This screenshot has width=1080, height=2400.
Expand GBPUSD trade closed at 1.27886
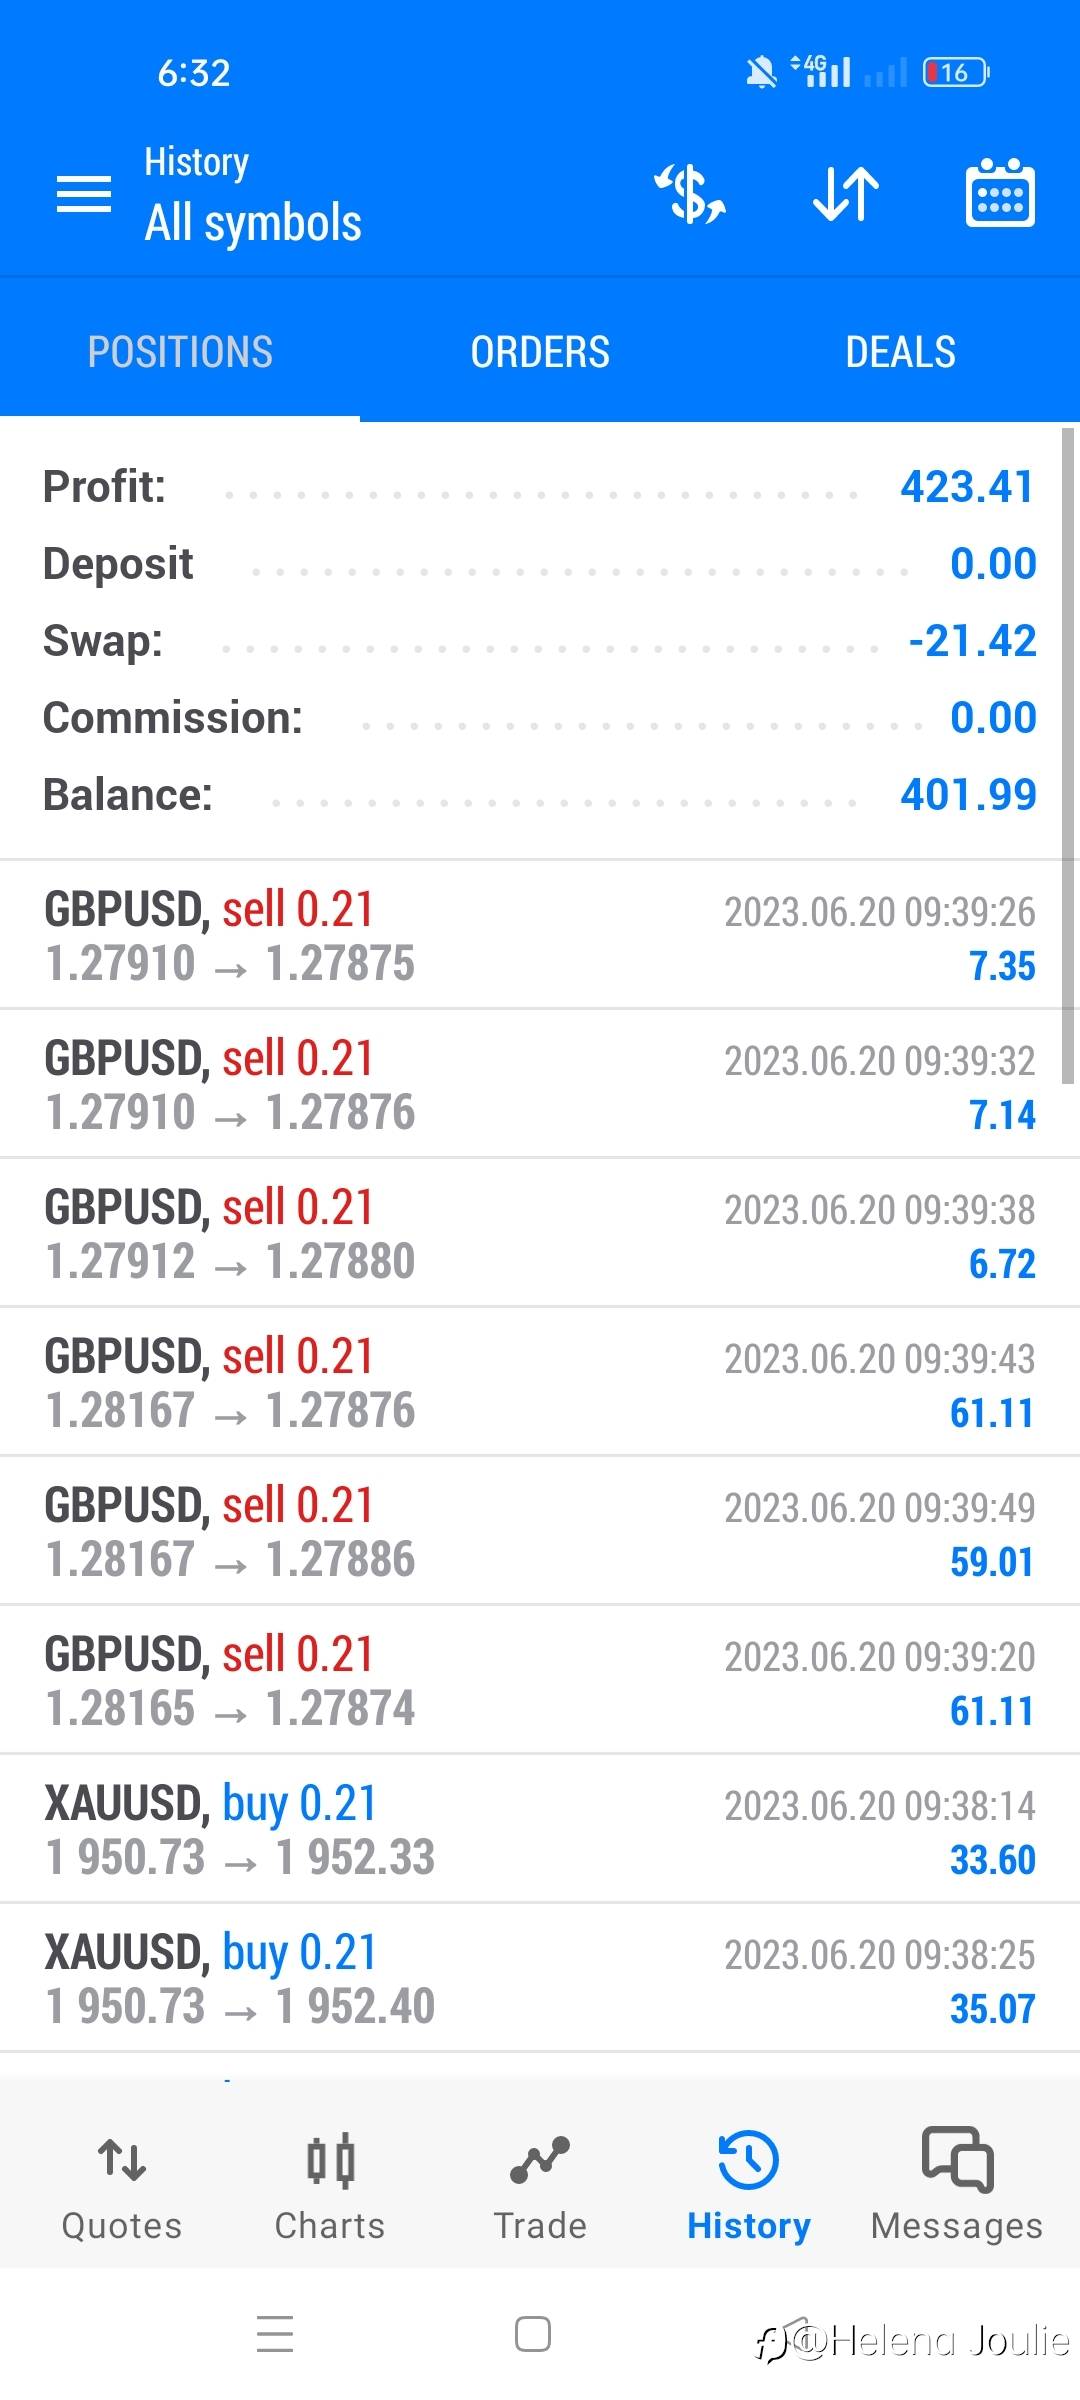tap(540, 1532)
